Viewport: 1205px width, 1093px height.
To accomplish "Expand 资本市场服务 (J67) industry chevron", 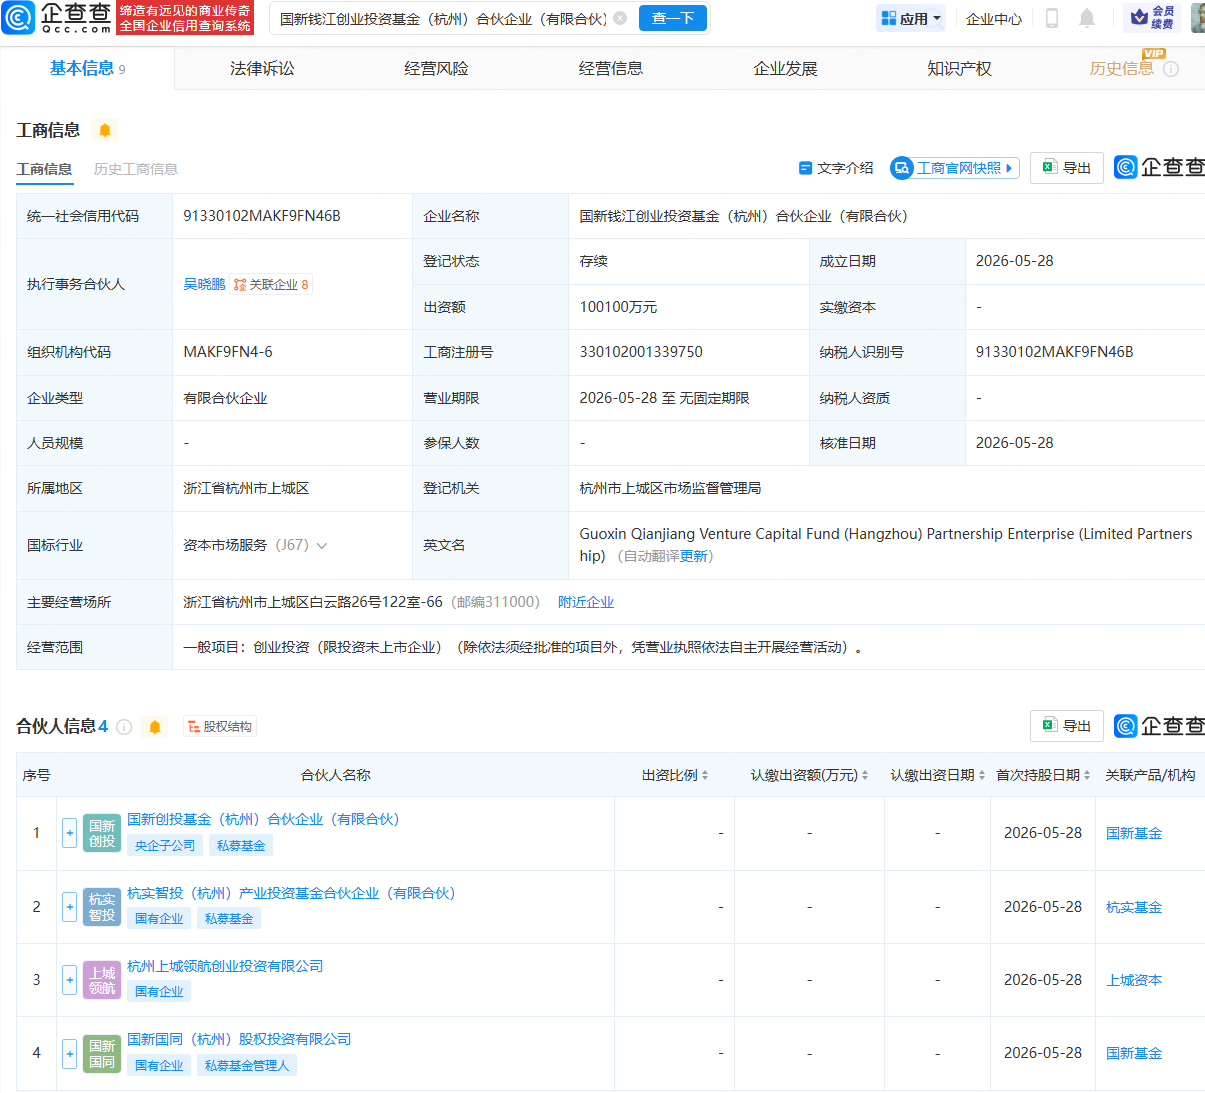I will click(x=322, y=546).
